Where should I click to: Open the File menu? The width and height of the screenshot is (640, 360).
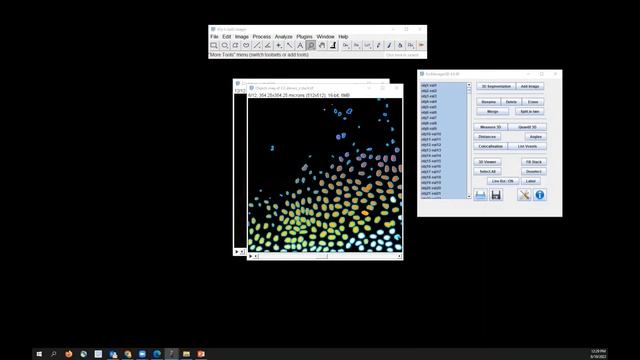[x=214, y=36]
